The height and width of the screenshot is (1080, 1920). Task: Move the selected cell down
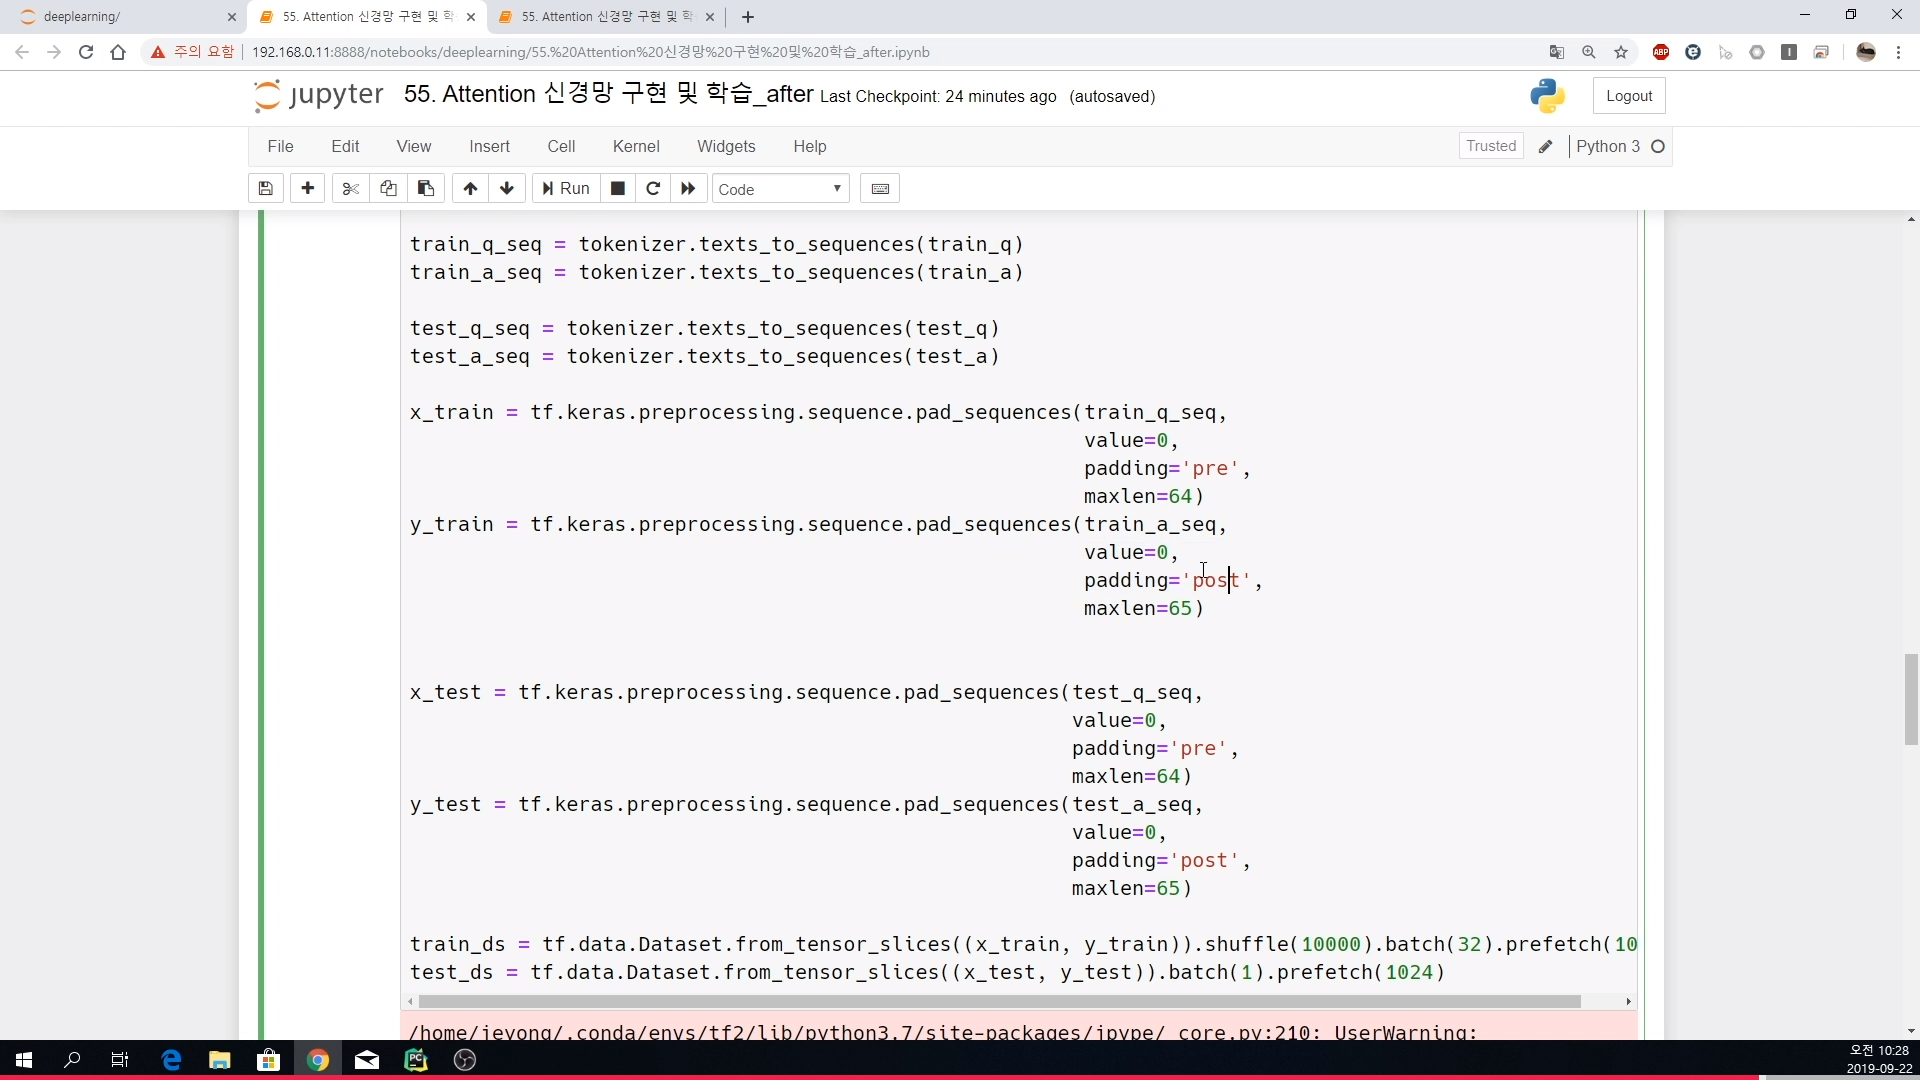point(507,188)
